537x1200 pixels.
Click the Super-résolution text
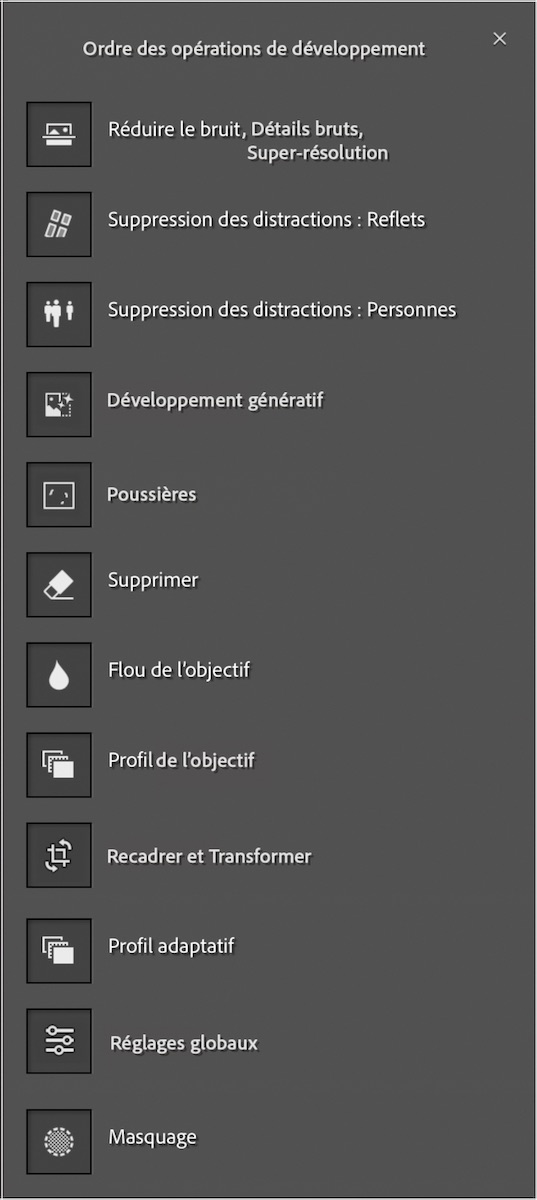(x=318, y=153)
